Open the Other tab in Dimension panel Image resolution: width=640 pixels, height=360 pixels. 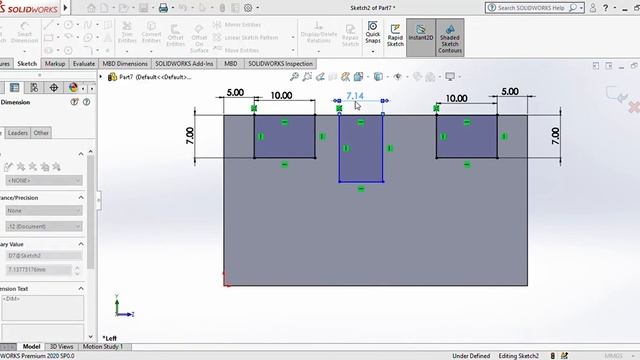[x=41, y=133]
